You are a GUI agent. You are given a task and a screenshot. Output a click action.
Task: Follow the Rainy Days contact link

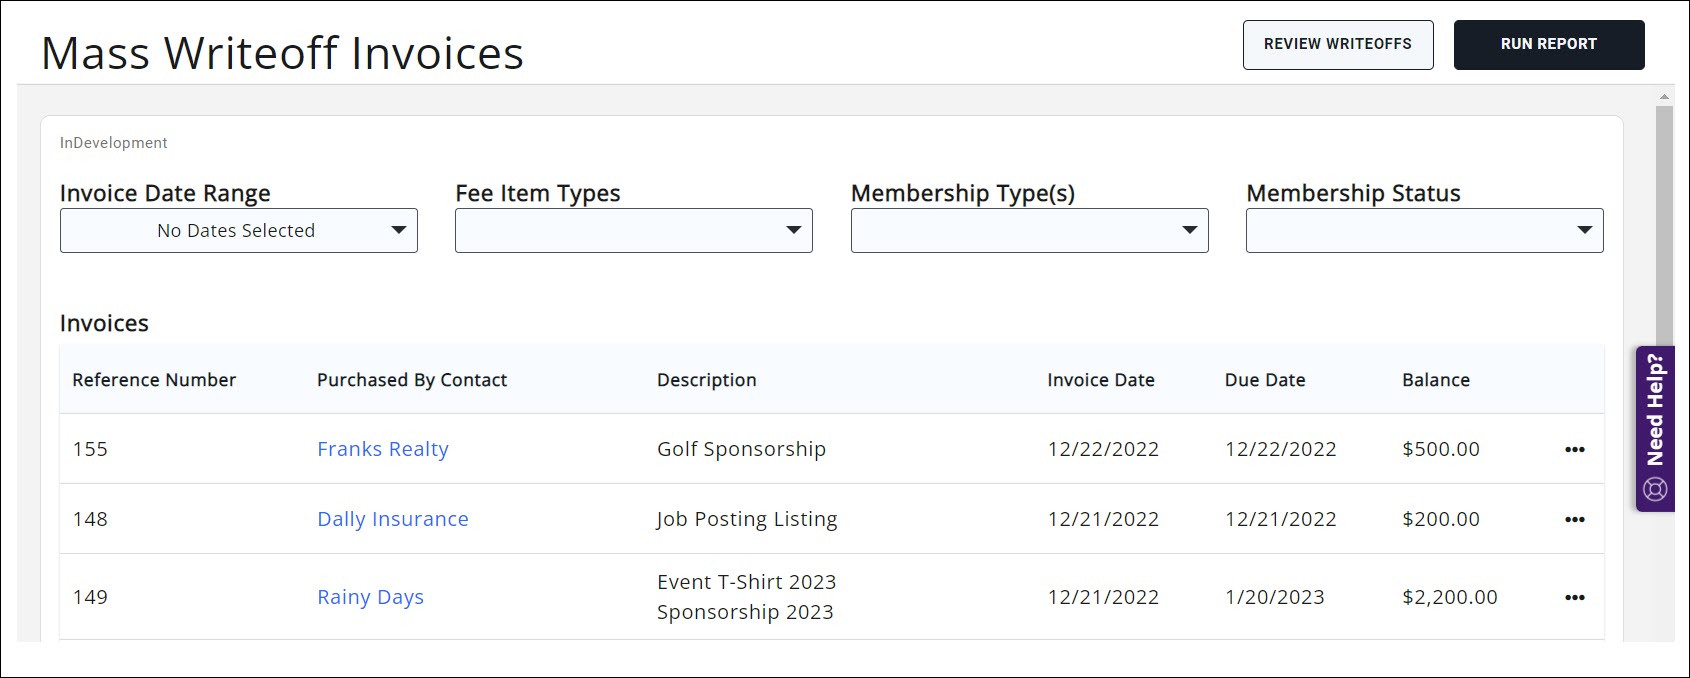370,598
